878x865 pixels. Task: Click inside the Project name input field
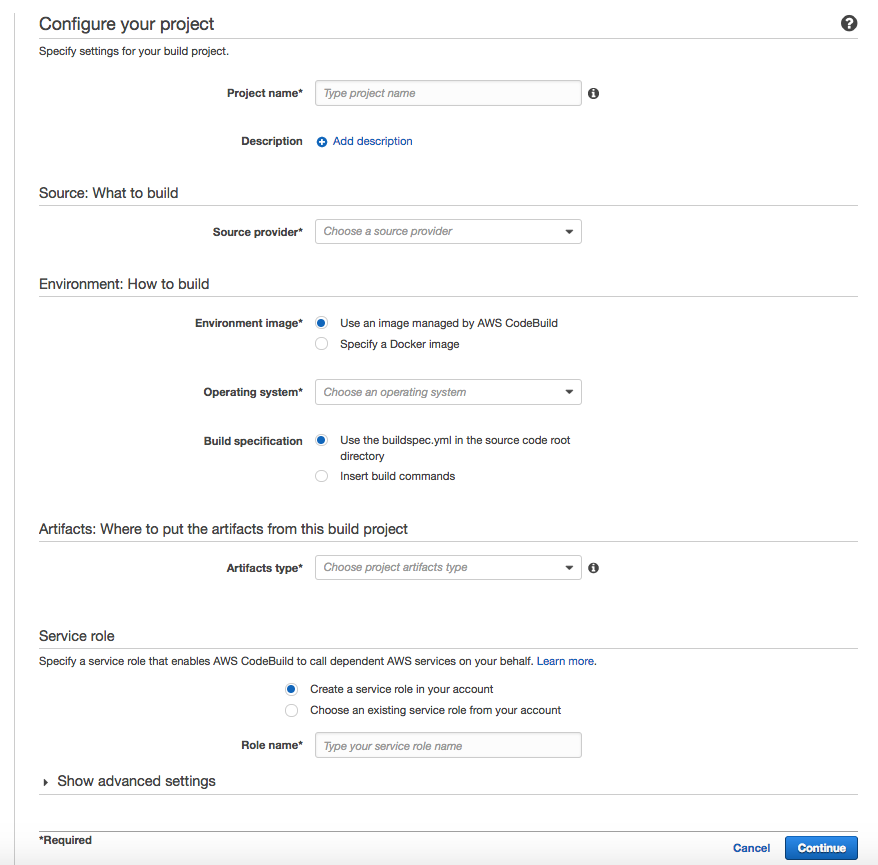coord(448,93)
